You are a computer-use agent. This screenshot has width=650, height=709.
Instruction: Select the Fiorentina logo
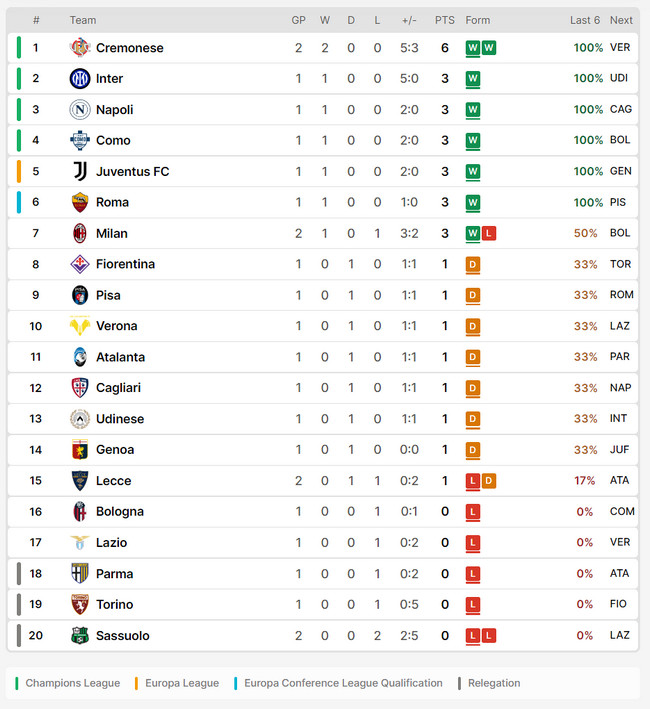(80, 264)
